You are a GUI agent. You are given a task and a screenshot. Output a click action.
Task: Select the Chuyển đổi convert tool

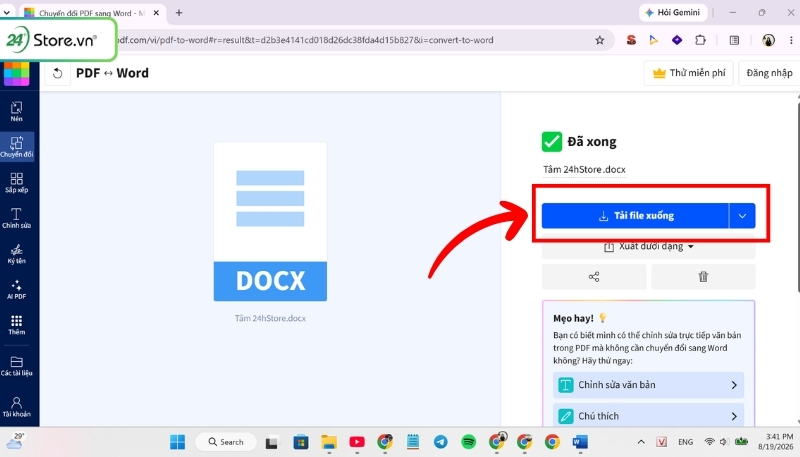point(16,147)
